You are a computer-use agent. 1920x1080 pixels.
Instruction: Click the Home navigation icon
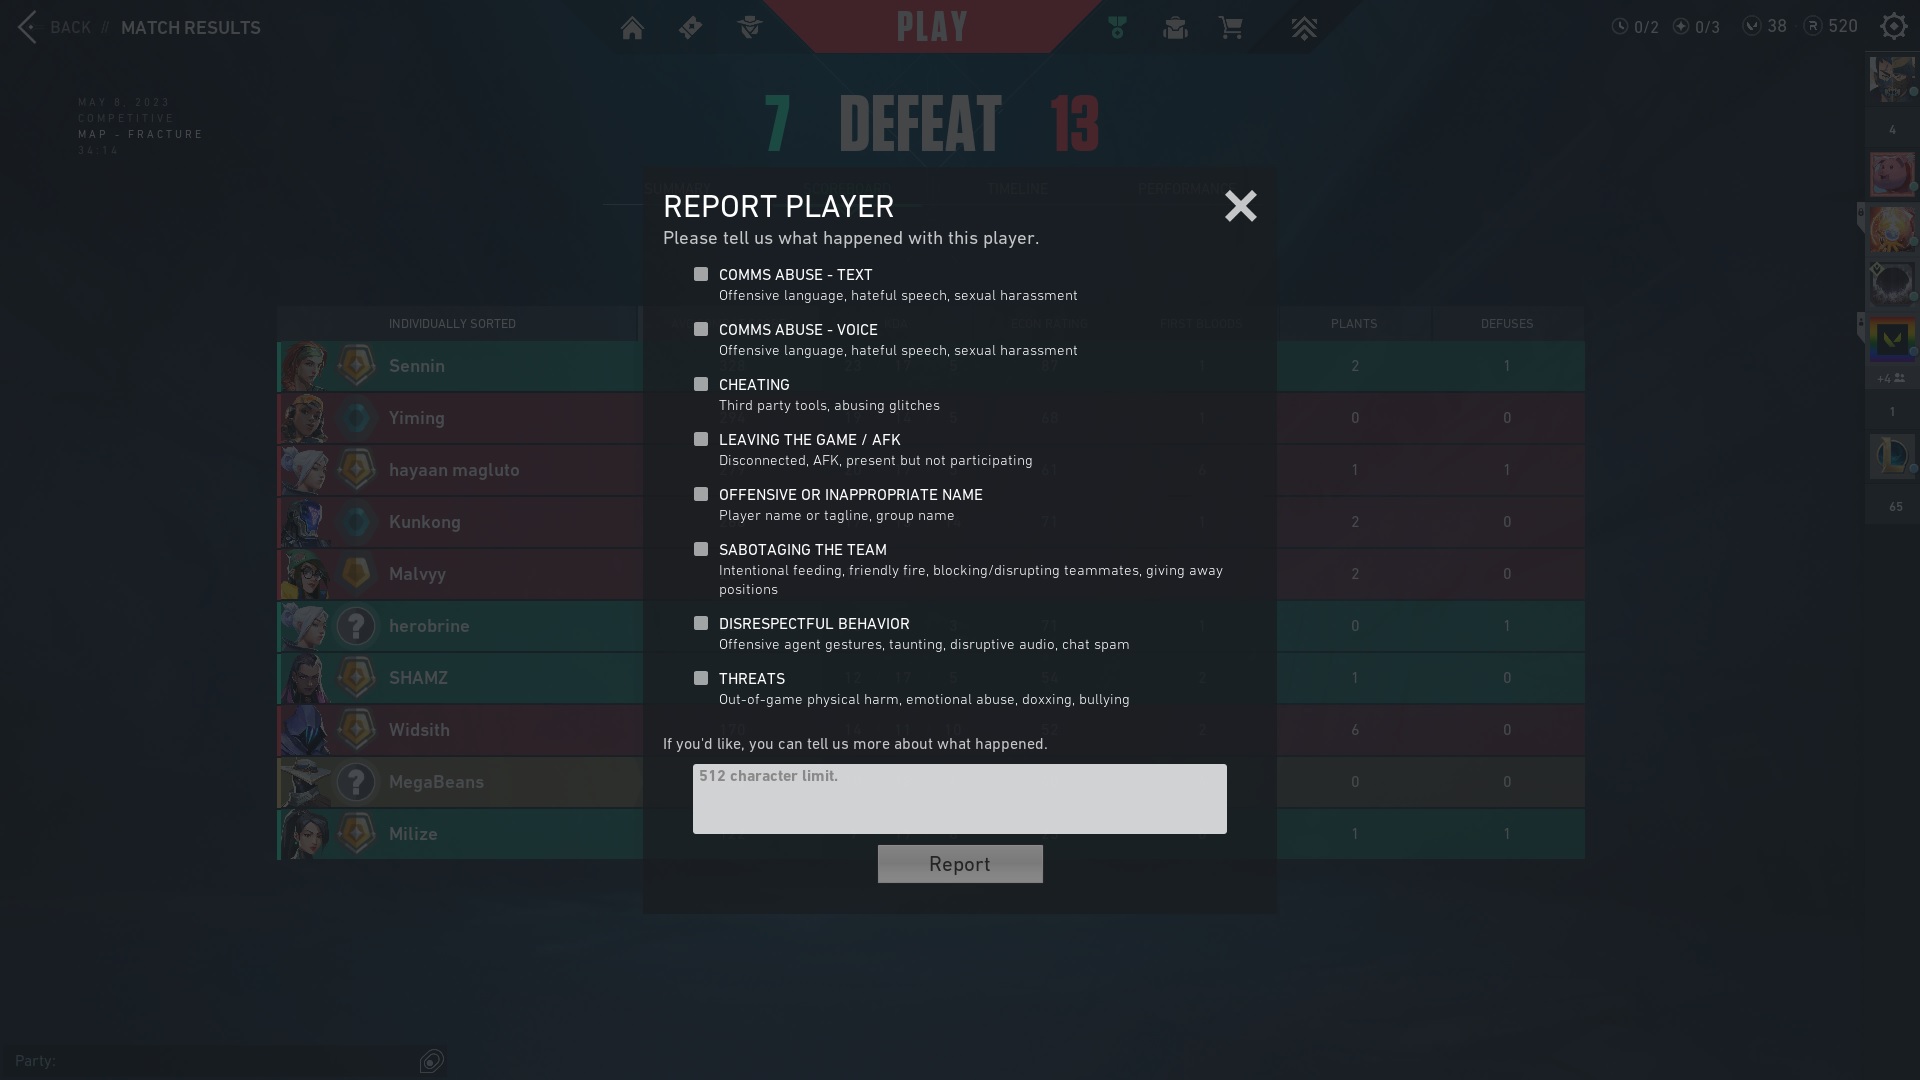pos(630,28)
